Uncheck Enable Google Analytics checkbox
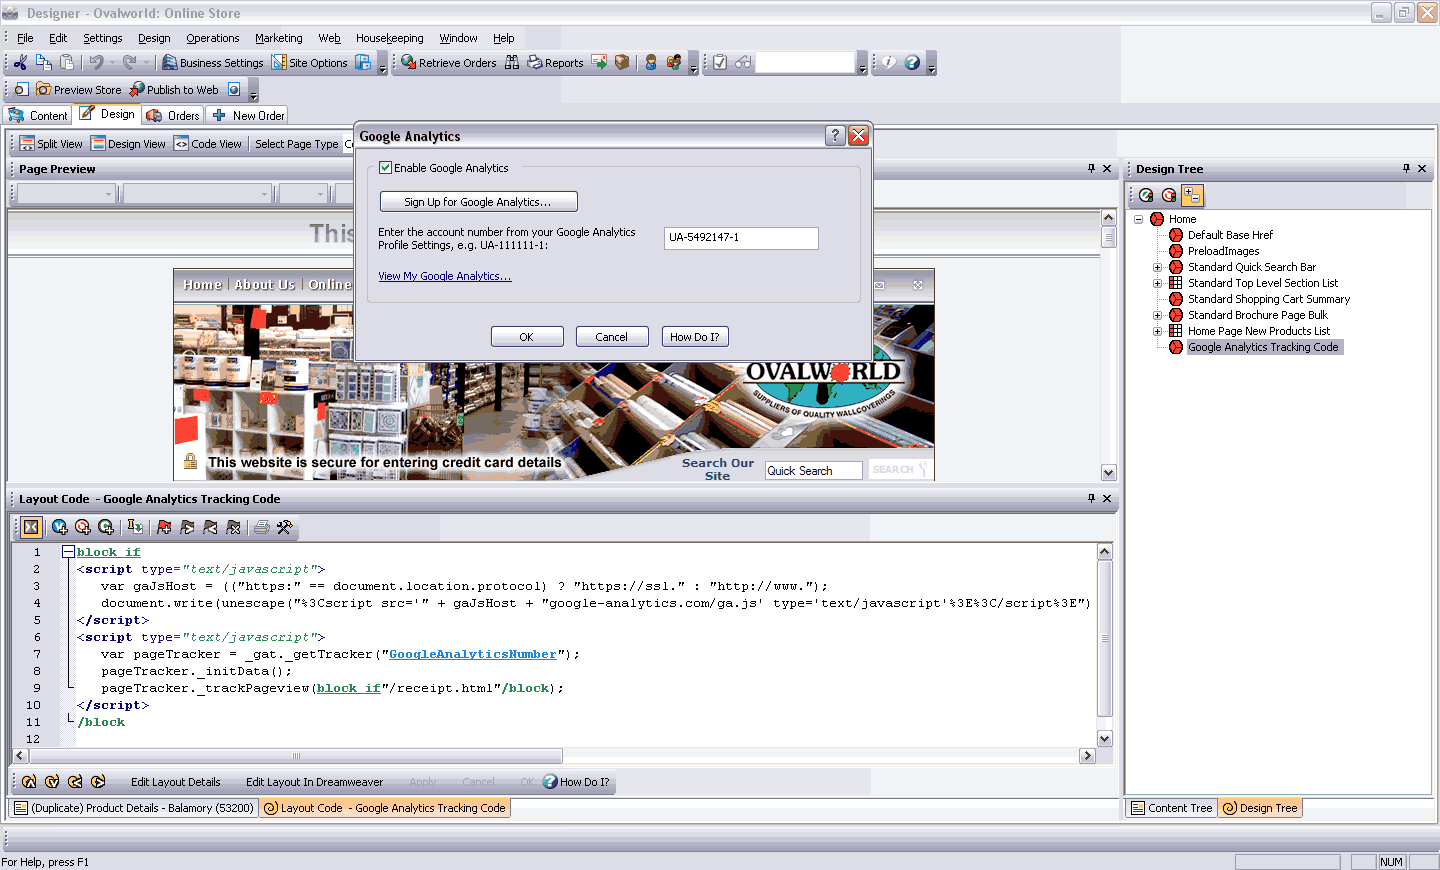Image resolution: width=1440 pixels, height=870 pixels. (385, 168)
